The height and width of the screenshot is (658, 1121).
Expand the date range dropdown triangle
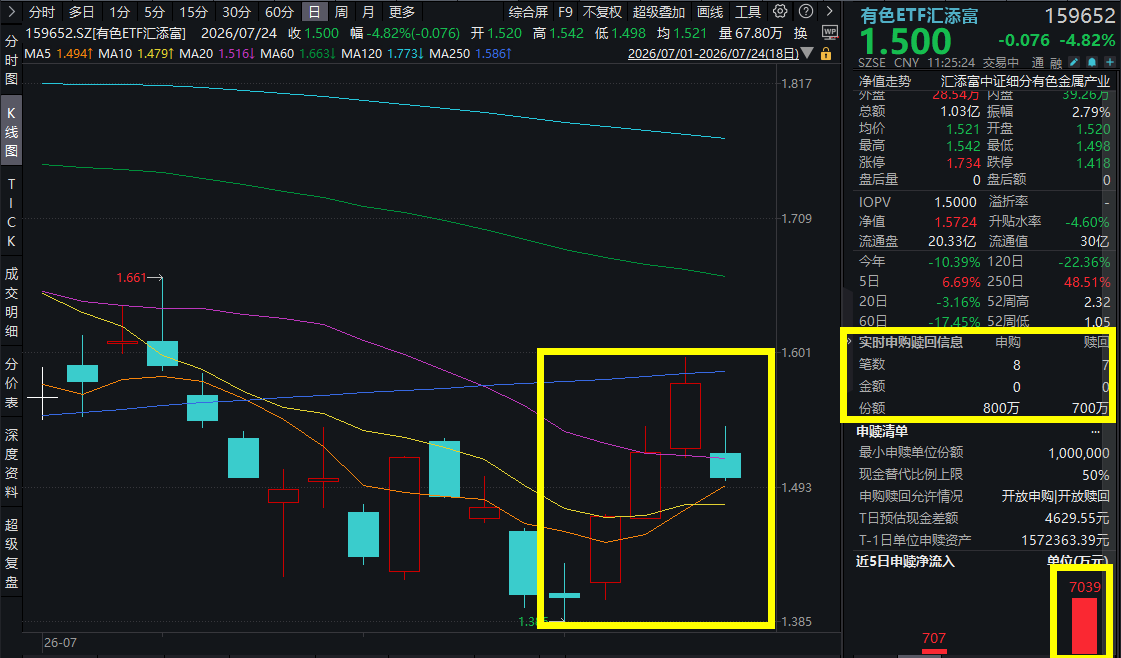click(x=808, y=54)
